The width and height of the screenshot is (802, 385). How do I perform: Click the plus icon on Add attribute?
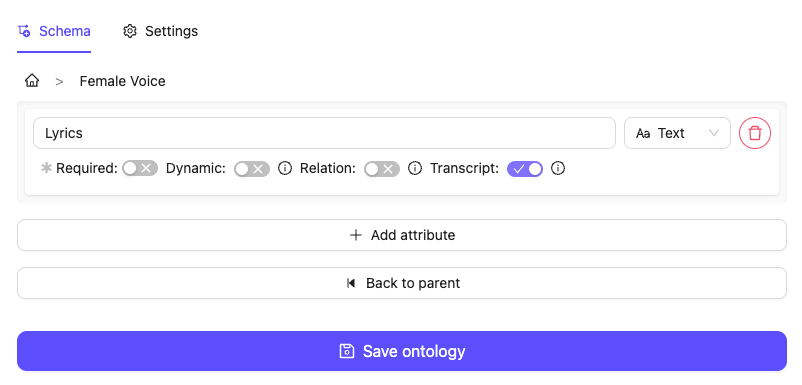pos(355,235)
